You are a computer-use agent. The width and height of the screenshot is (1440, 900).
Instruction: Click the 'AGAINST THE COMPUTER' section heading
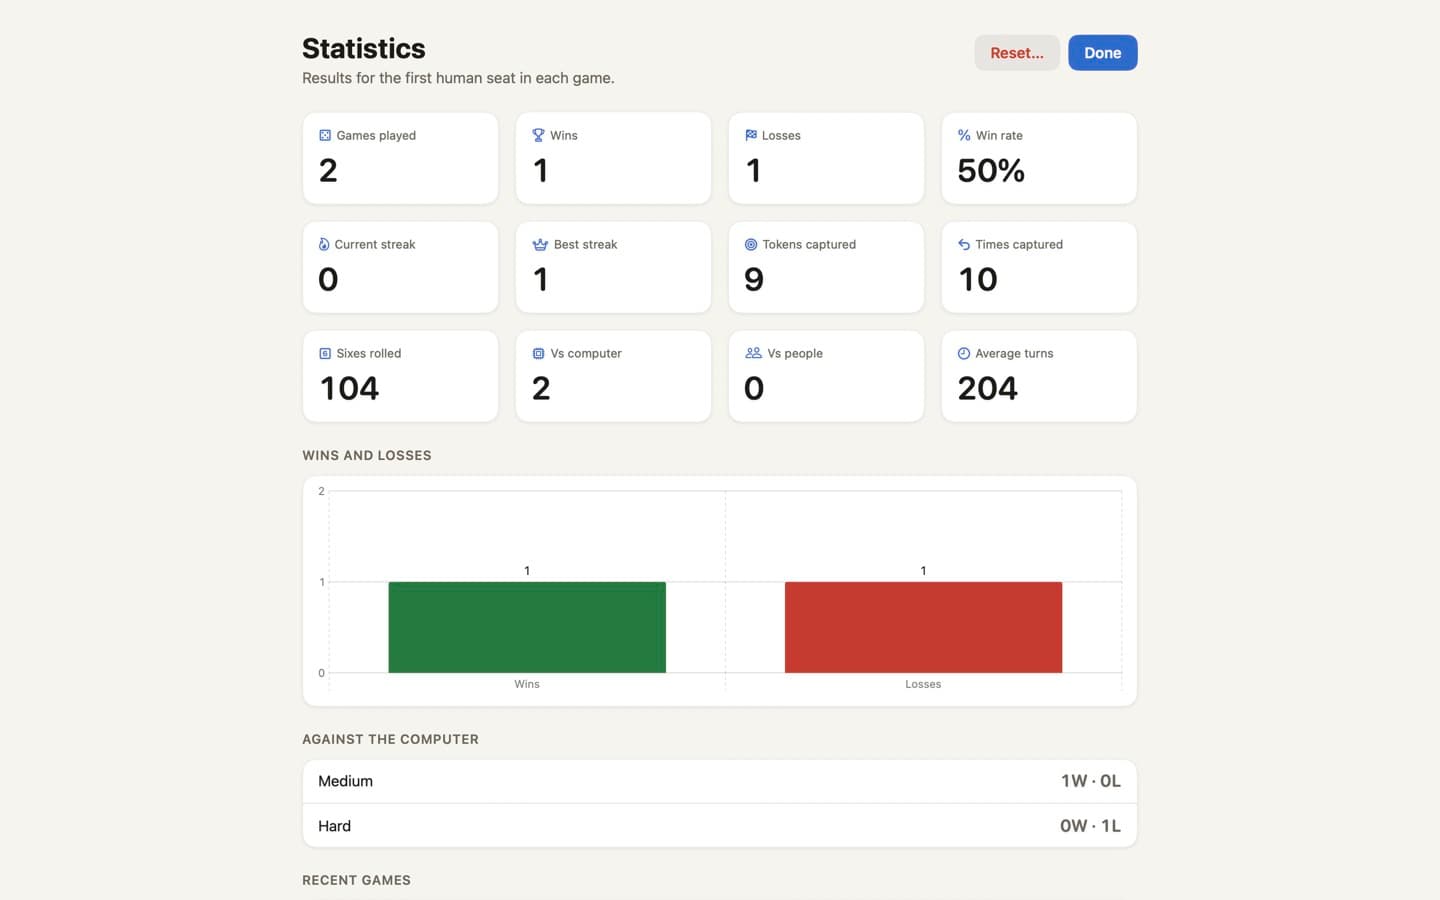pos(390,739)
